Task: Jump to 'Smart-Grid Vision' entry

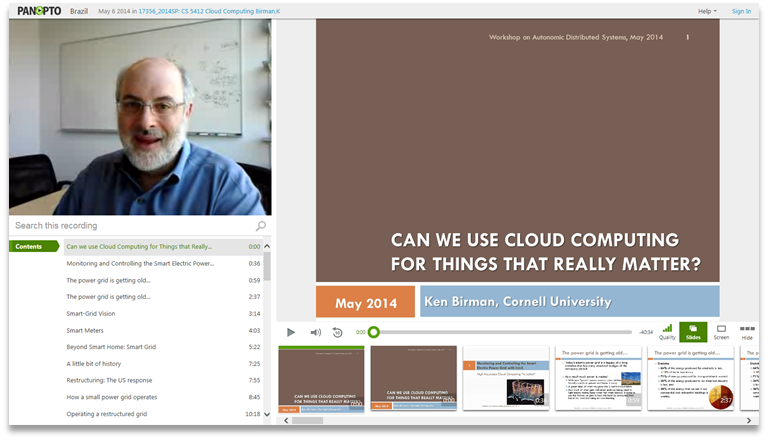Action: [x=164, y=314]
